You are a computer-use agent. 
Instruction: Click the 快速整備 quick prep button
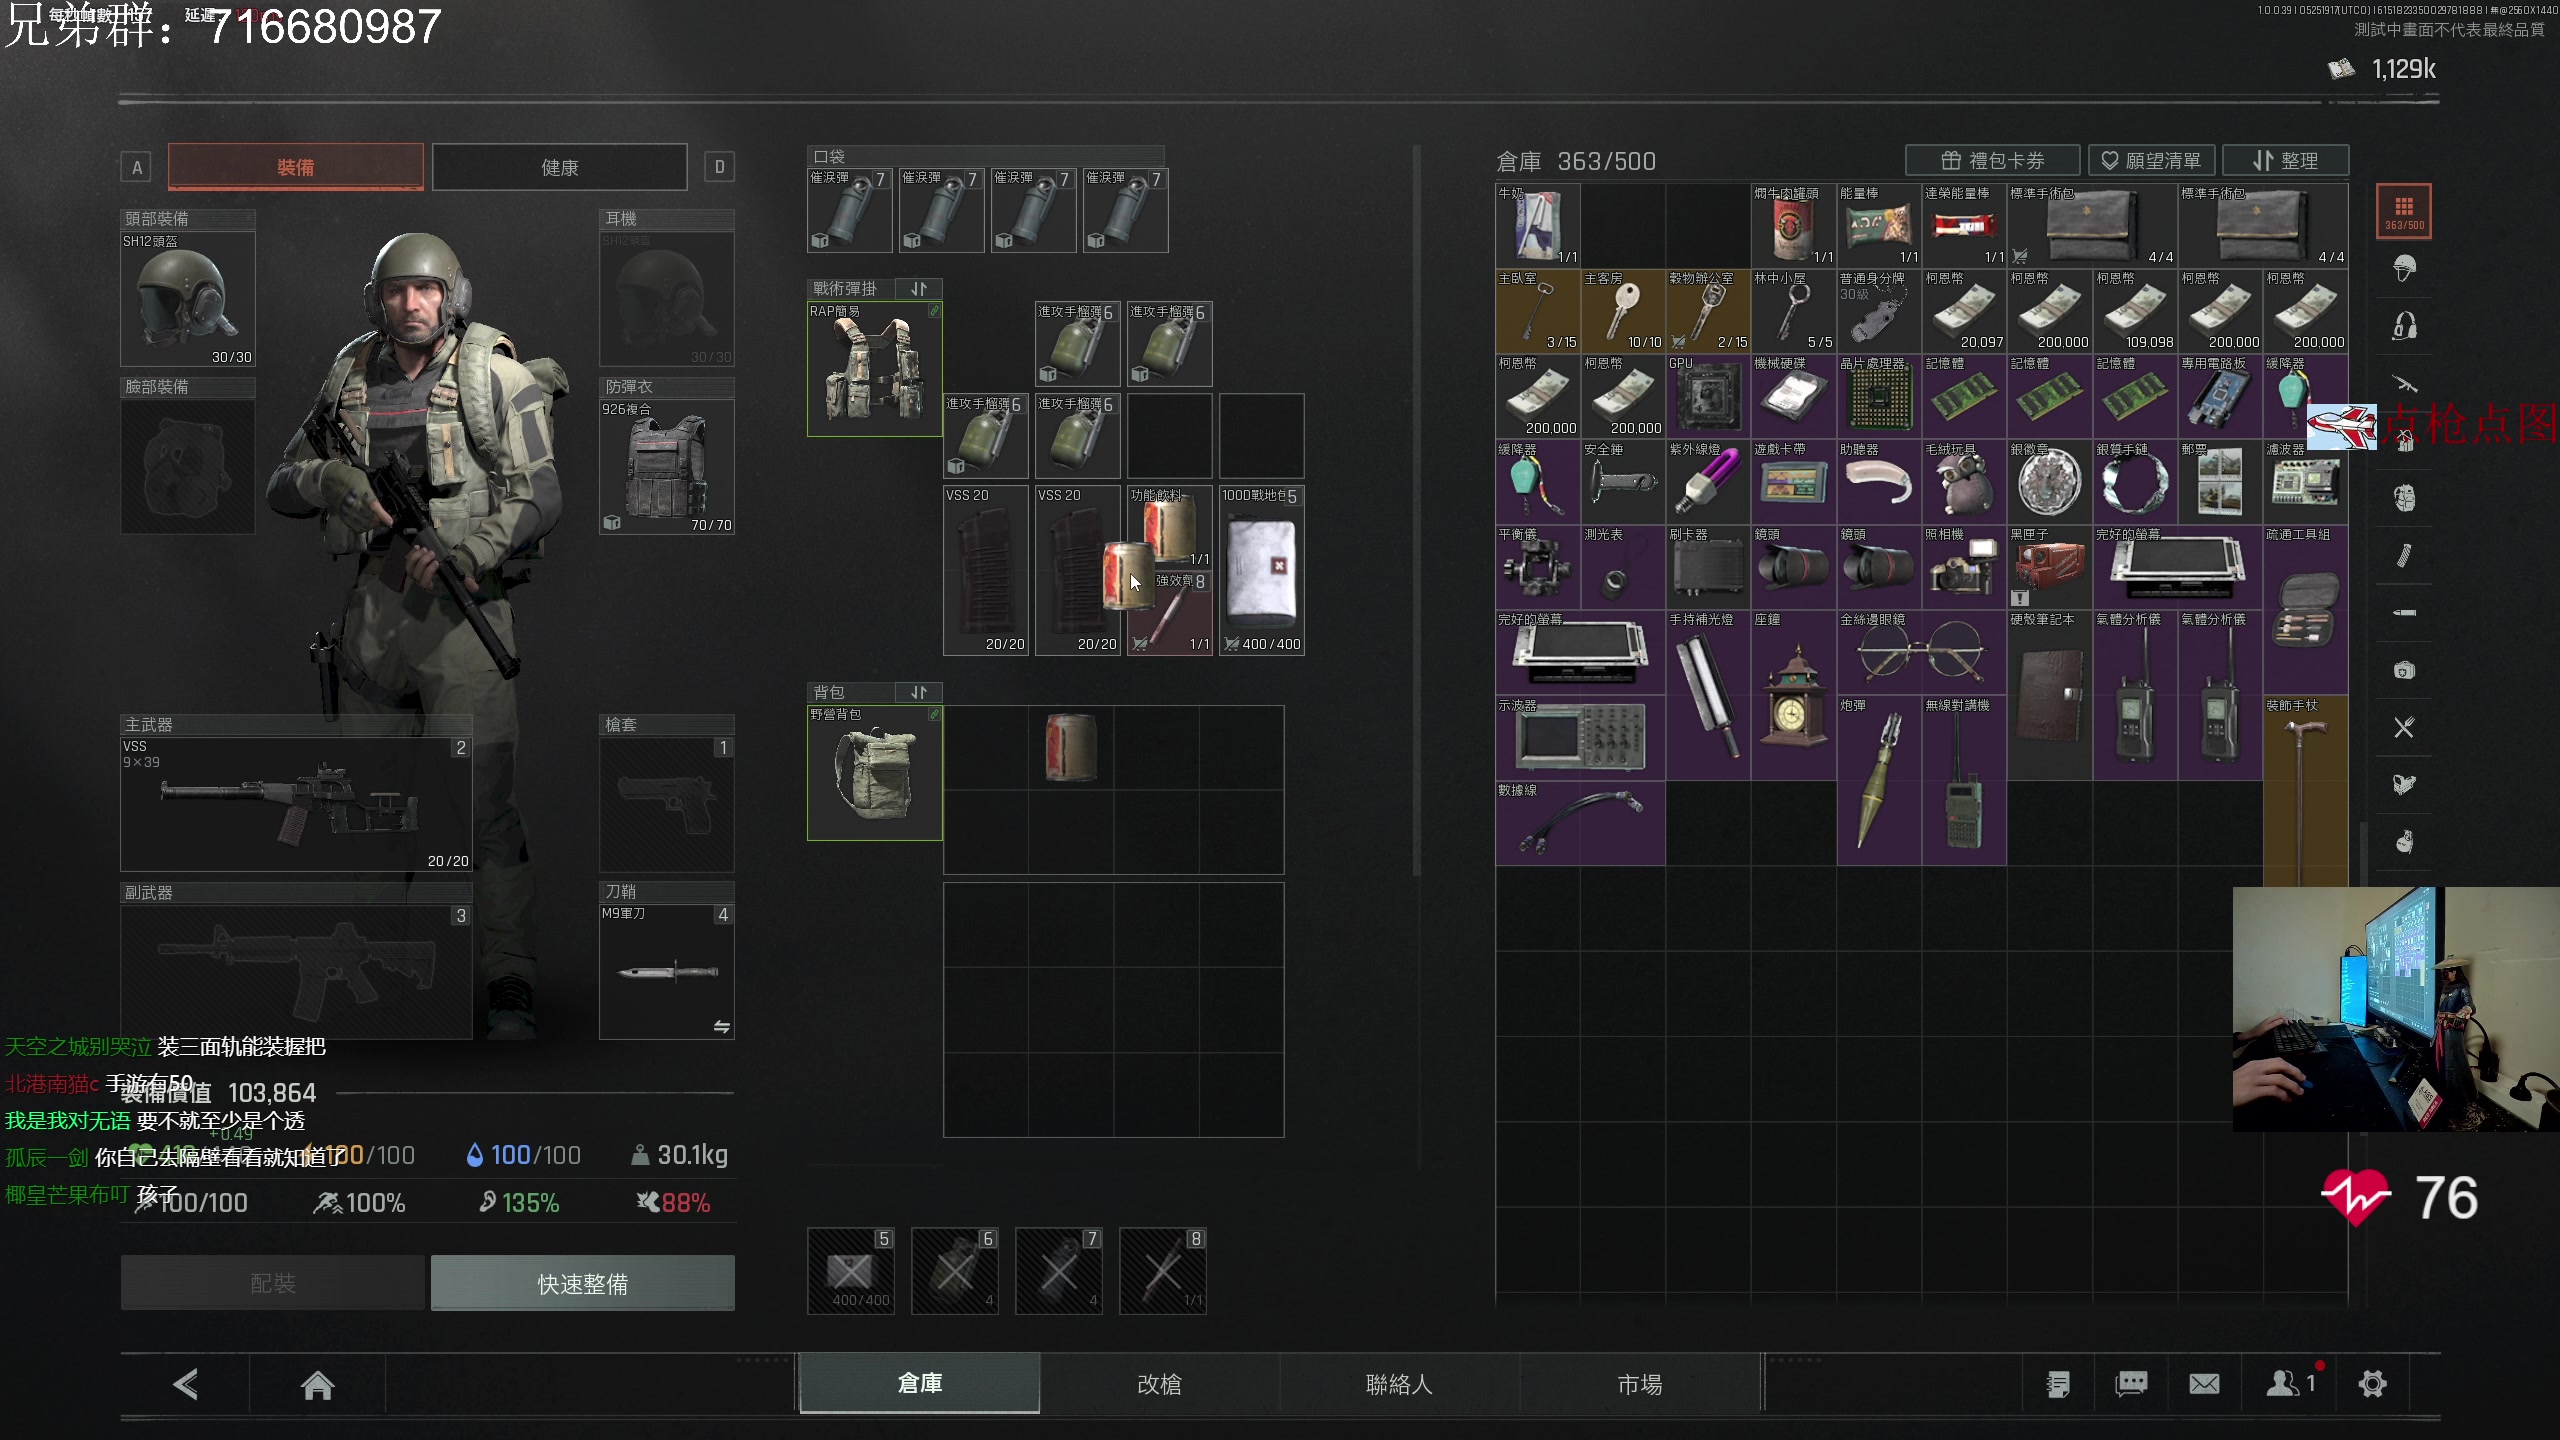583,1283
